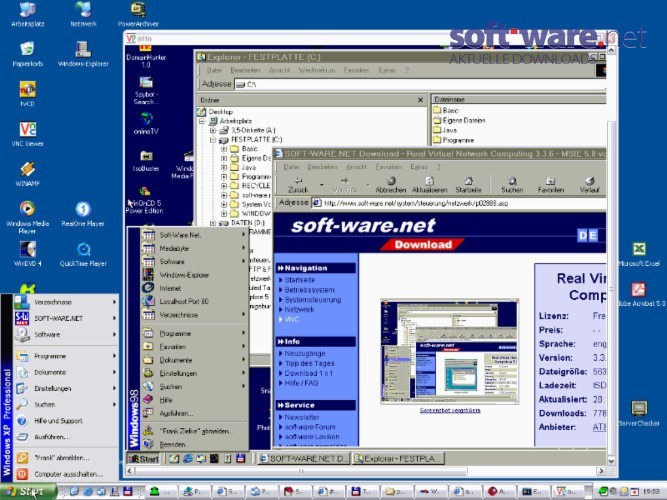The height and width of the screenshot is (500, 667).
Task: Launch RealOne Player desktop icon
Action: [83, 215]
